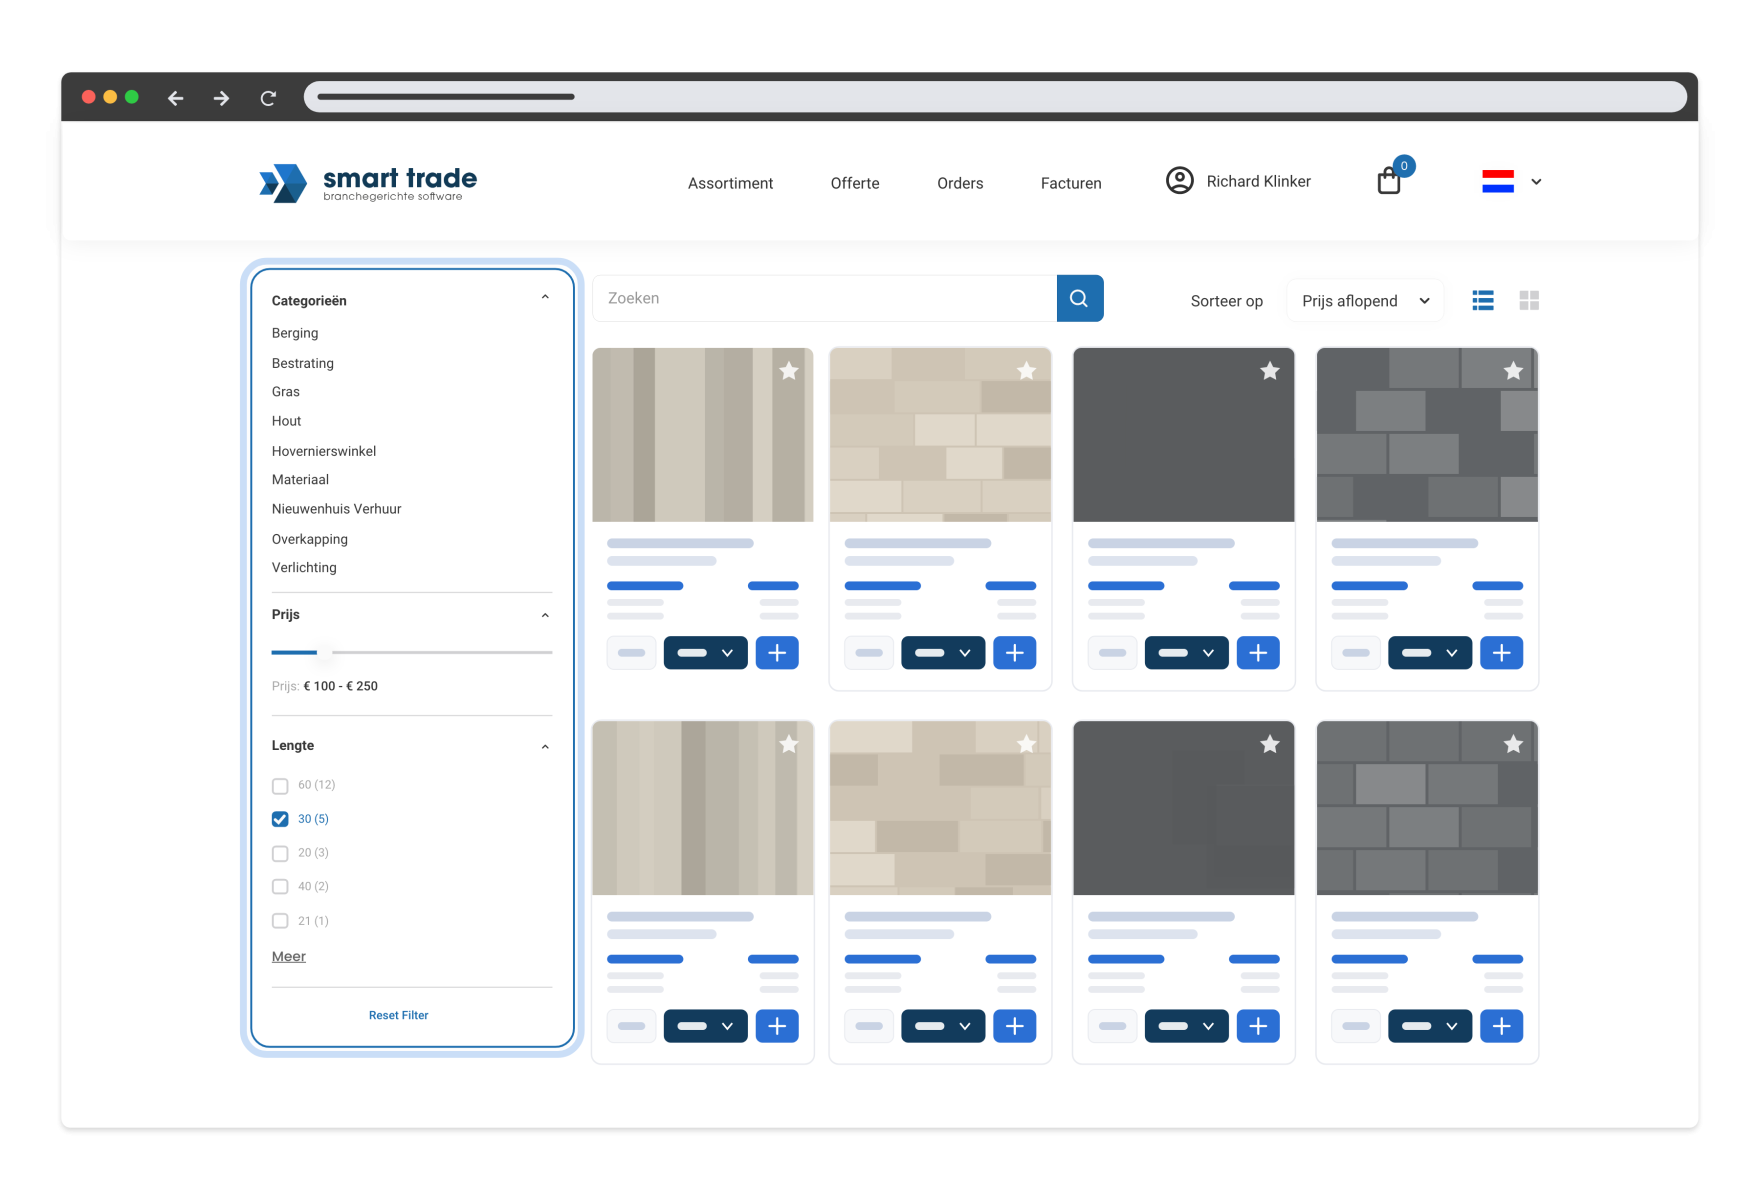Add first top-row product with plus button
This screenshot has height=1200, width=1760.
pos(777,653)
